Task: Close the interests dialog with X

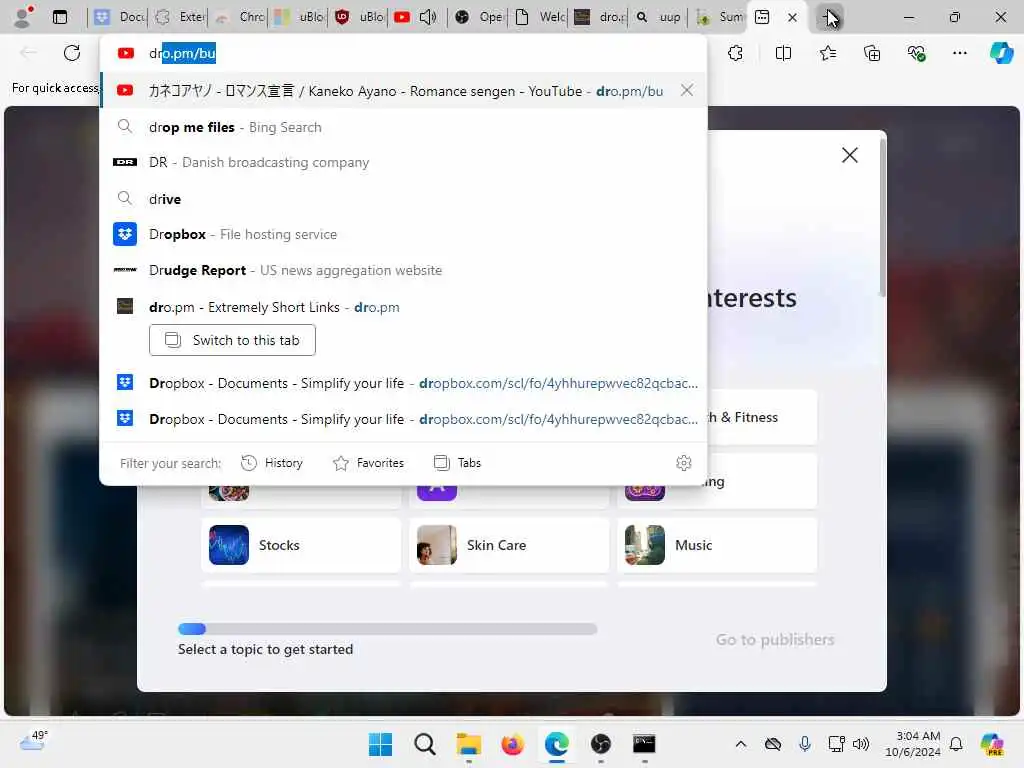Action: 850,155
